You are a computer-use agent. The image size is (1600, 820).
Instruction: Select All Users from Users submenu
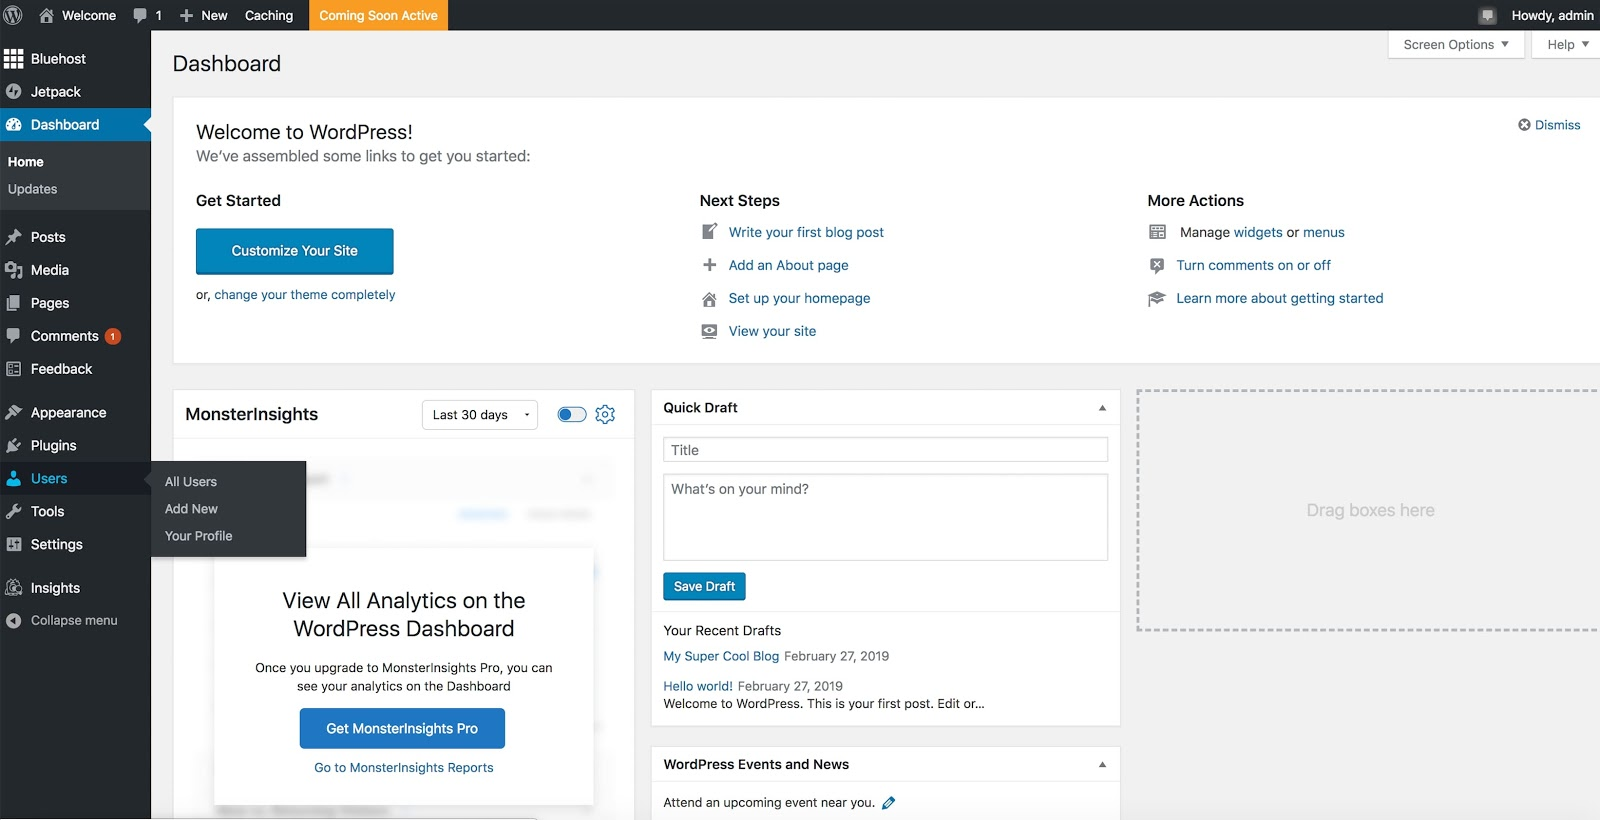point(191,482)
